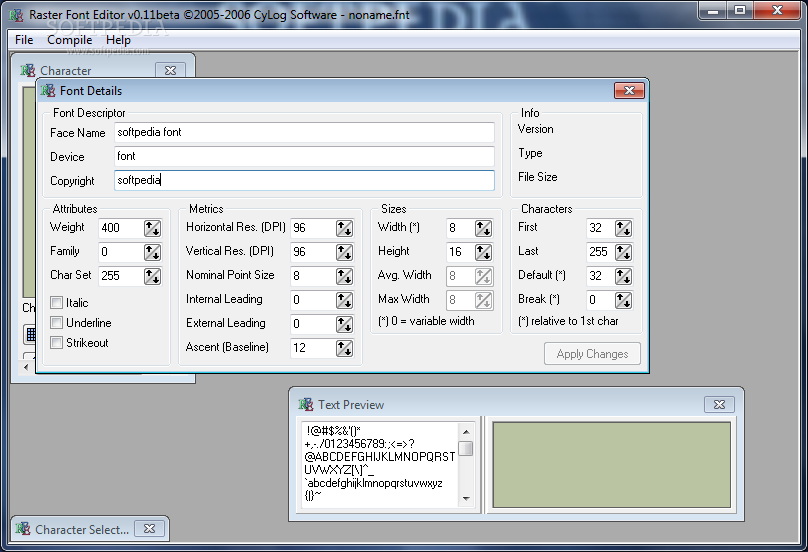808x552 pixels.
Task: Click the Nominal Point Size value field
Action: click(313, 276)
